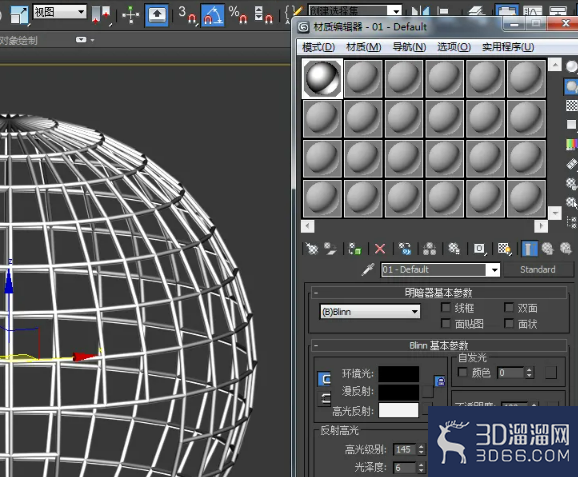
Task: Toggle 3D Snaps in main toolbar
Action: coord(187,15)
